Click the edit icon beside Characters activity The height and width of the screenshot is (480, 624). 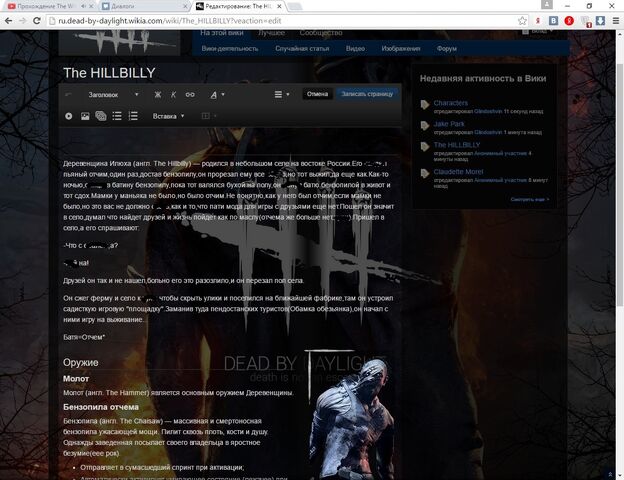[x=425, y=104]
